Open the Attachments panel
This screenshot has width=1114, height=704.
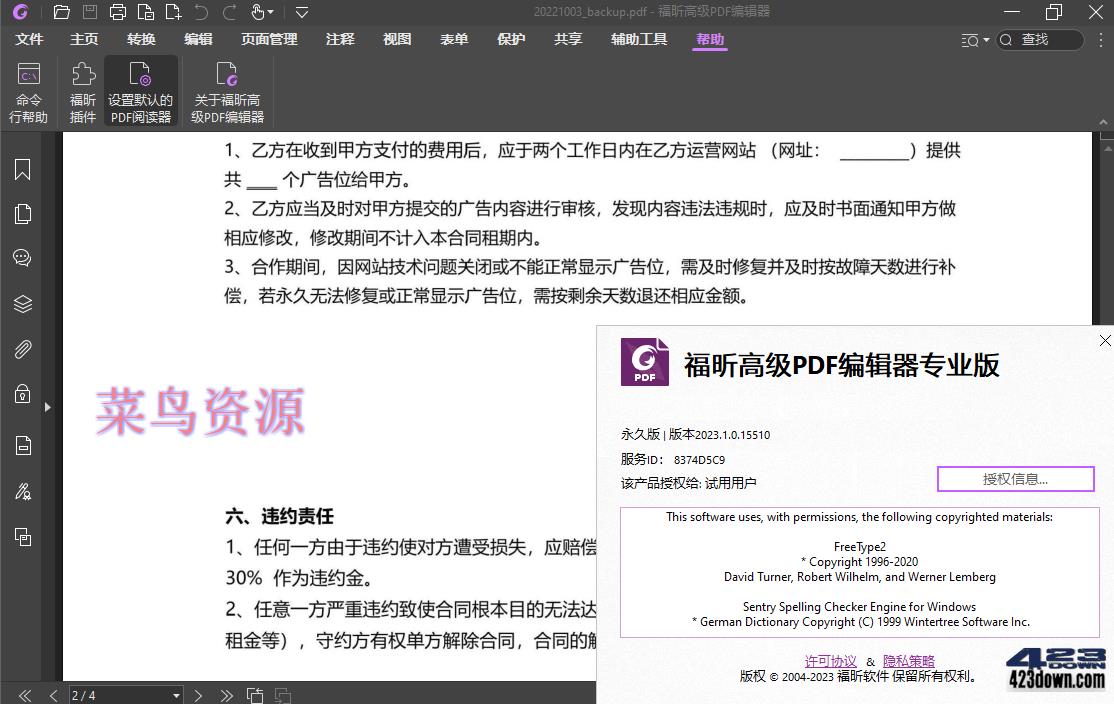(22, 348)
